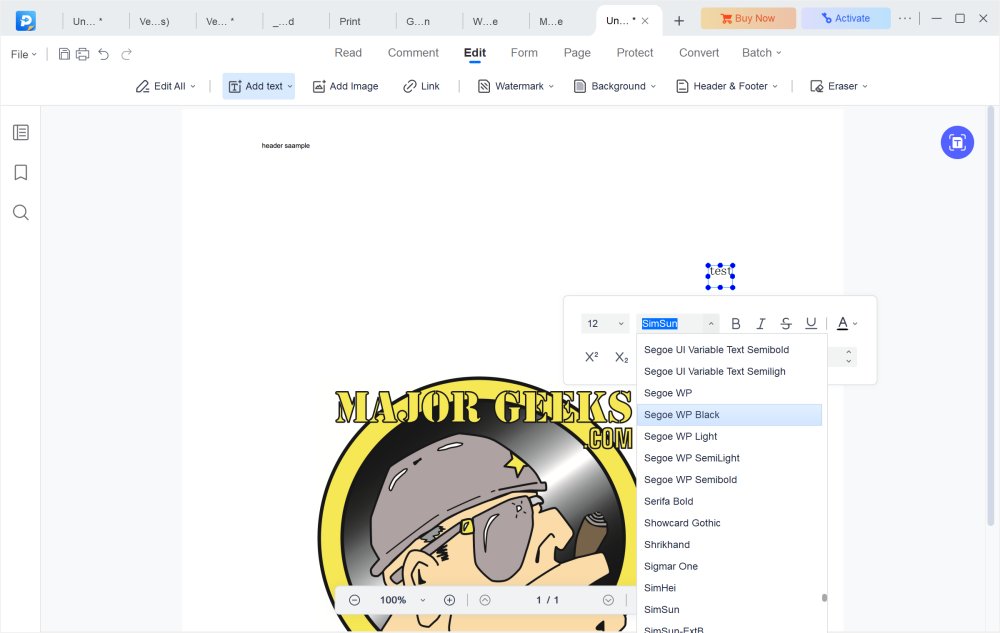The width and height of the screenshot is (1000, 633).
Task: Click the round blue floating button
Action: [957, 142]
